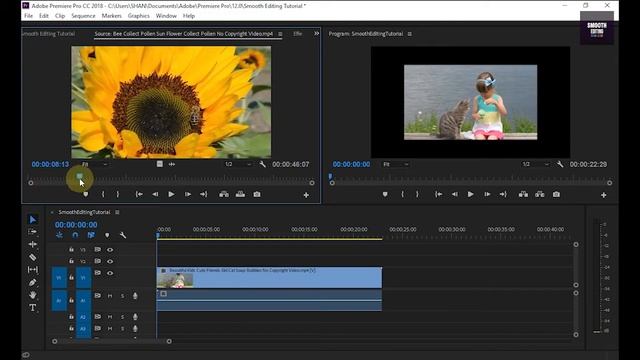Click Drag Audio Only waveform icon
This screenshot has height=360, width=640.
[x=172, y=164]
